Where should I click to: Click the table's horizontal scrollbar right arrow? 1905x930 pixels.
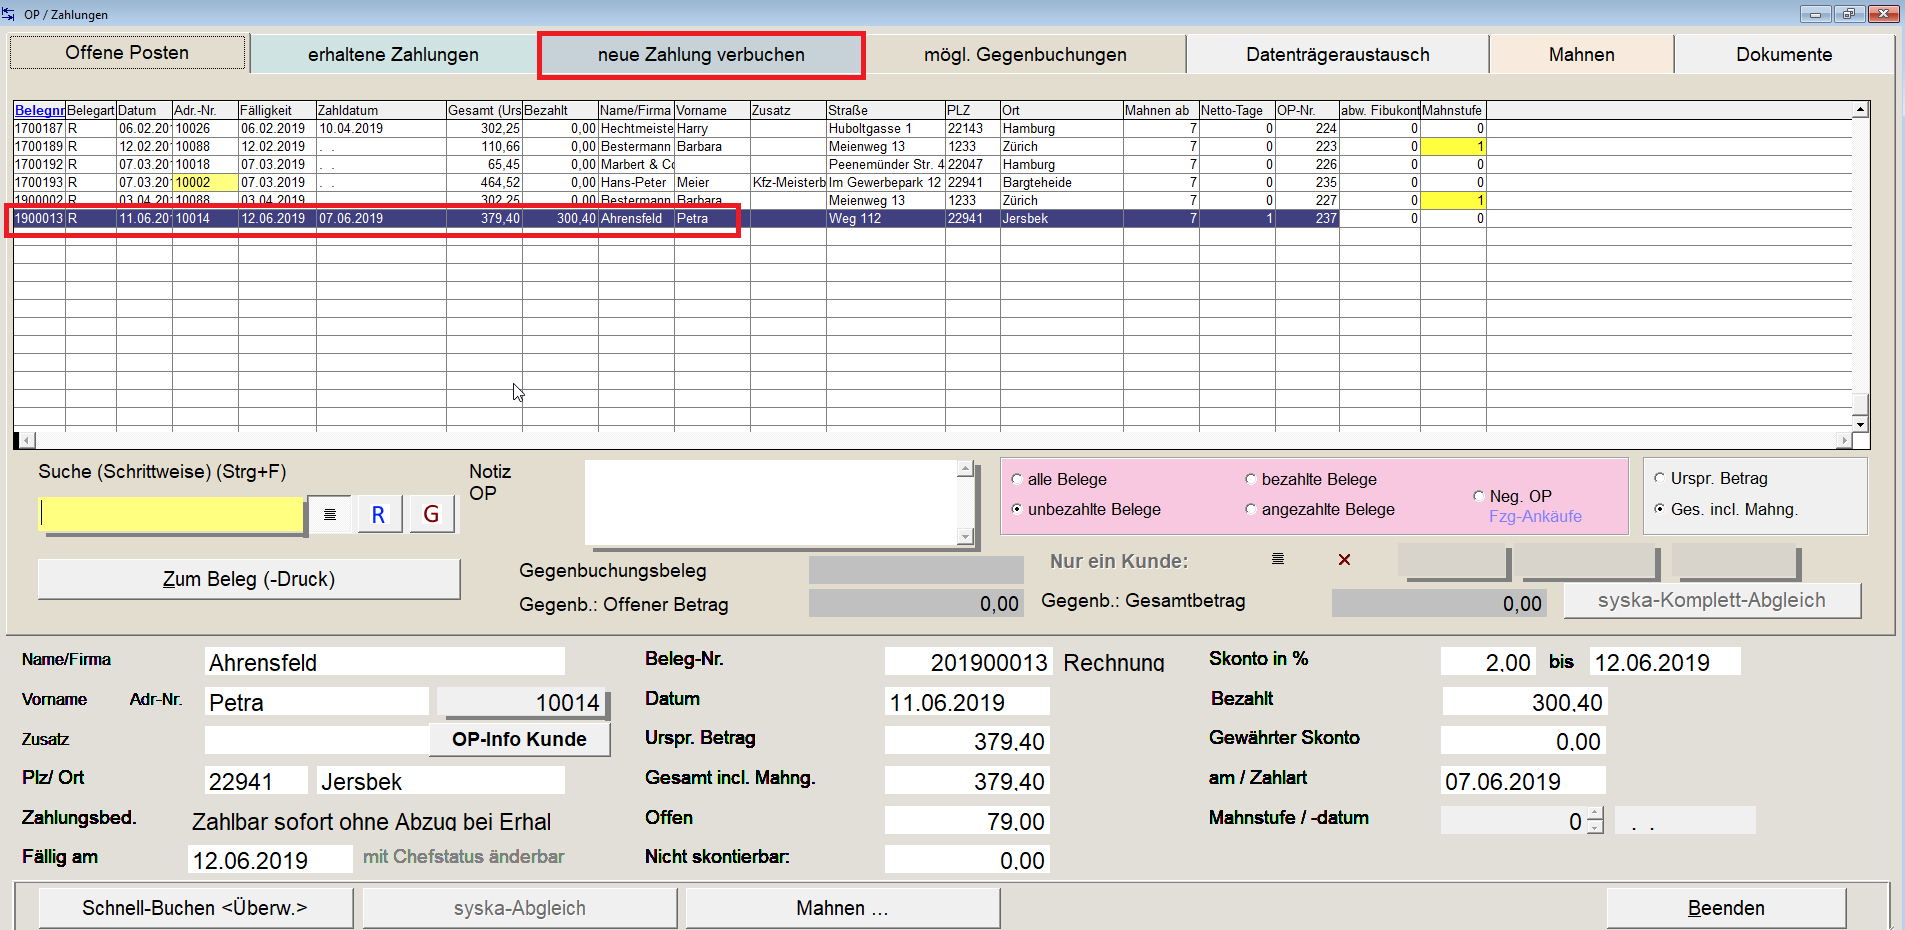(x=1844, y=440)
